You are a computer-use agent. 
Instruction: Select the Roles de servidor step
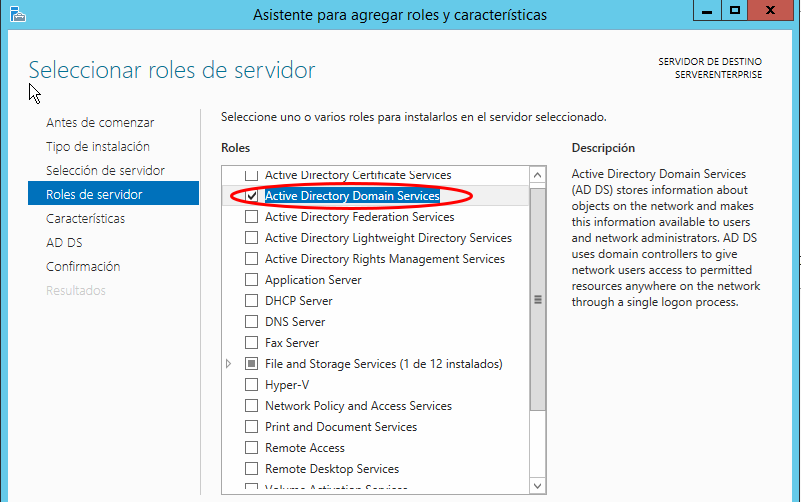pos(113,193)
